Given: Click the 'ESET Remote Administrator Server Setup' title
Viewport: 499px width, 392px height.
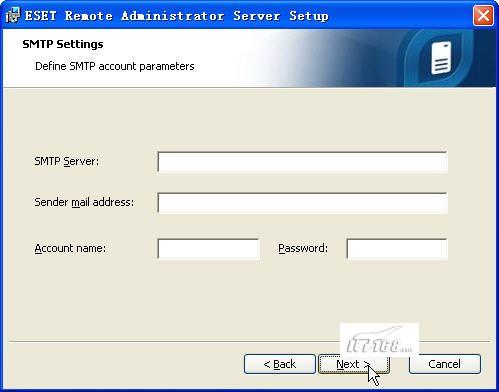Looking at the screenshot, I should coord(177,16).
